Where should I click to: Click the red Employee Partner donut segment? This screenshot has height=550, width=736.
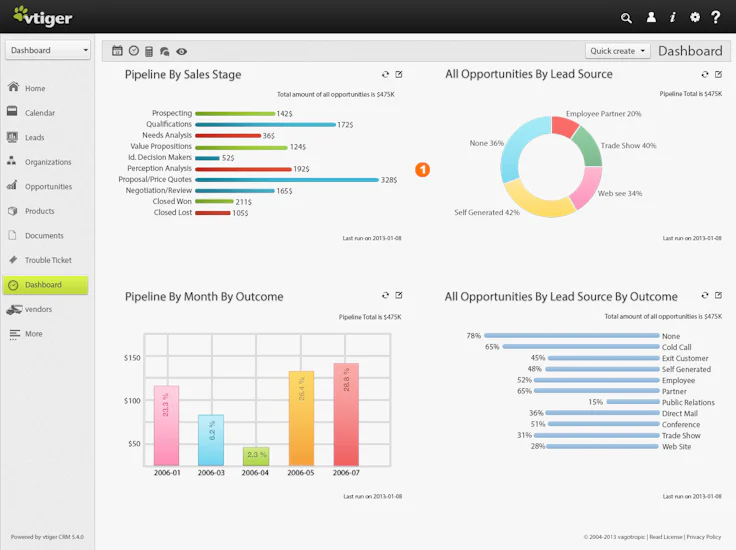pos(564,125)
